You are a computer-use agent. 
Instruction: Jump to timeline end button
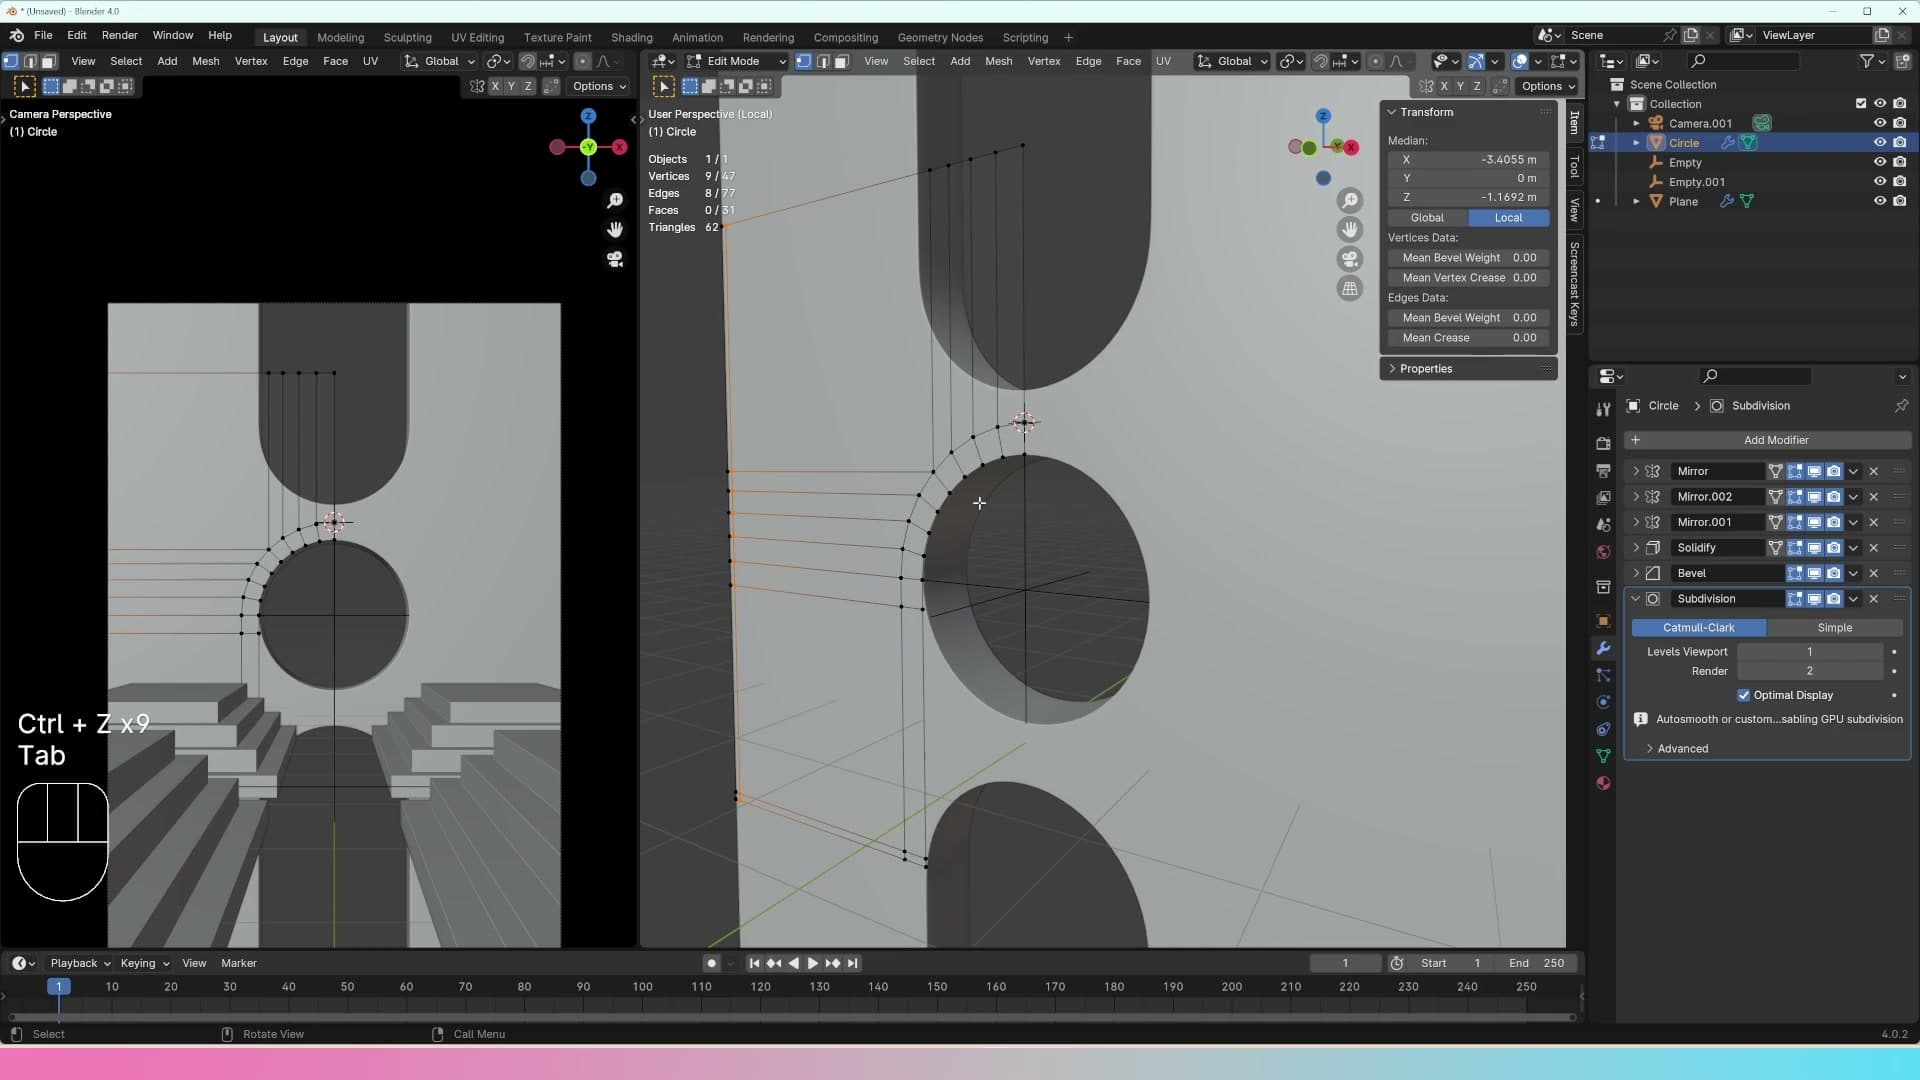tap(852, 963)
